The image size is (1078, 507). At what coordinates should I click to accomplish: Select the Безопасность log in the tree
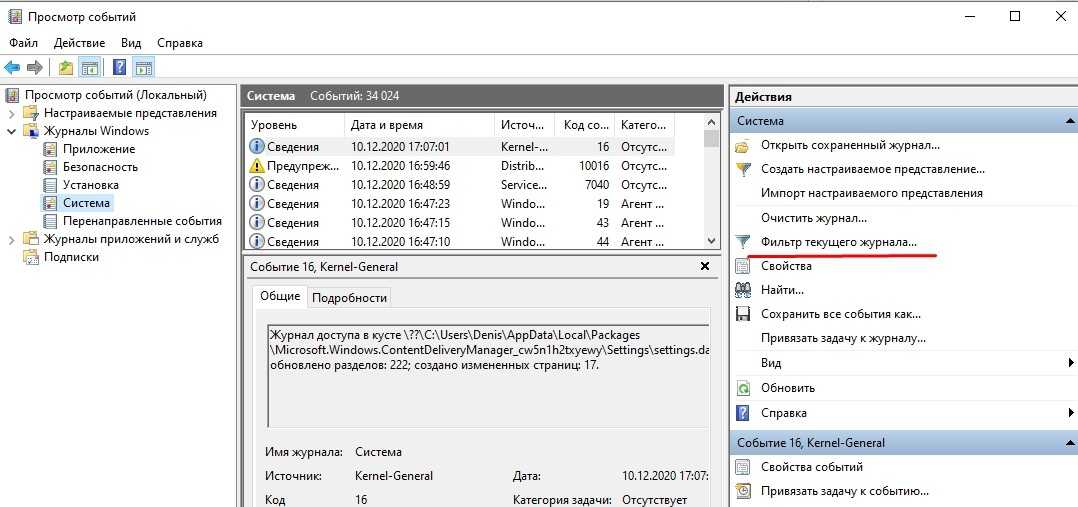tap(100, 167)
